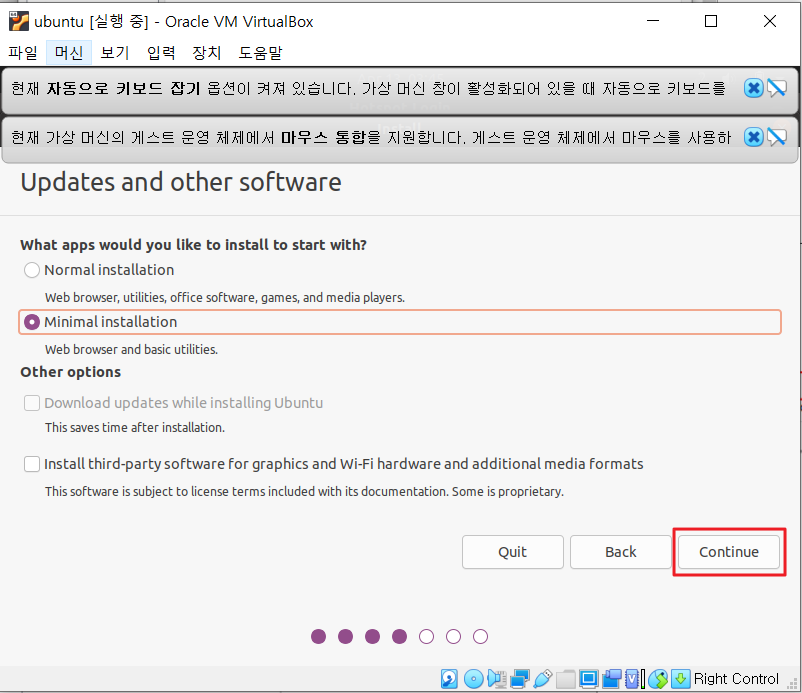Viewport: 802px width, 693px height.
Task: Click the "Updates and other software" heading
Action: point(181,183)
